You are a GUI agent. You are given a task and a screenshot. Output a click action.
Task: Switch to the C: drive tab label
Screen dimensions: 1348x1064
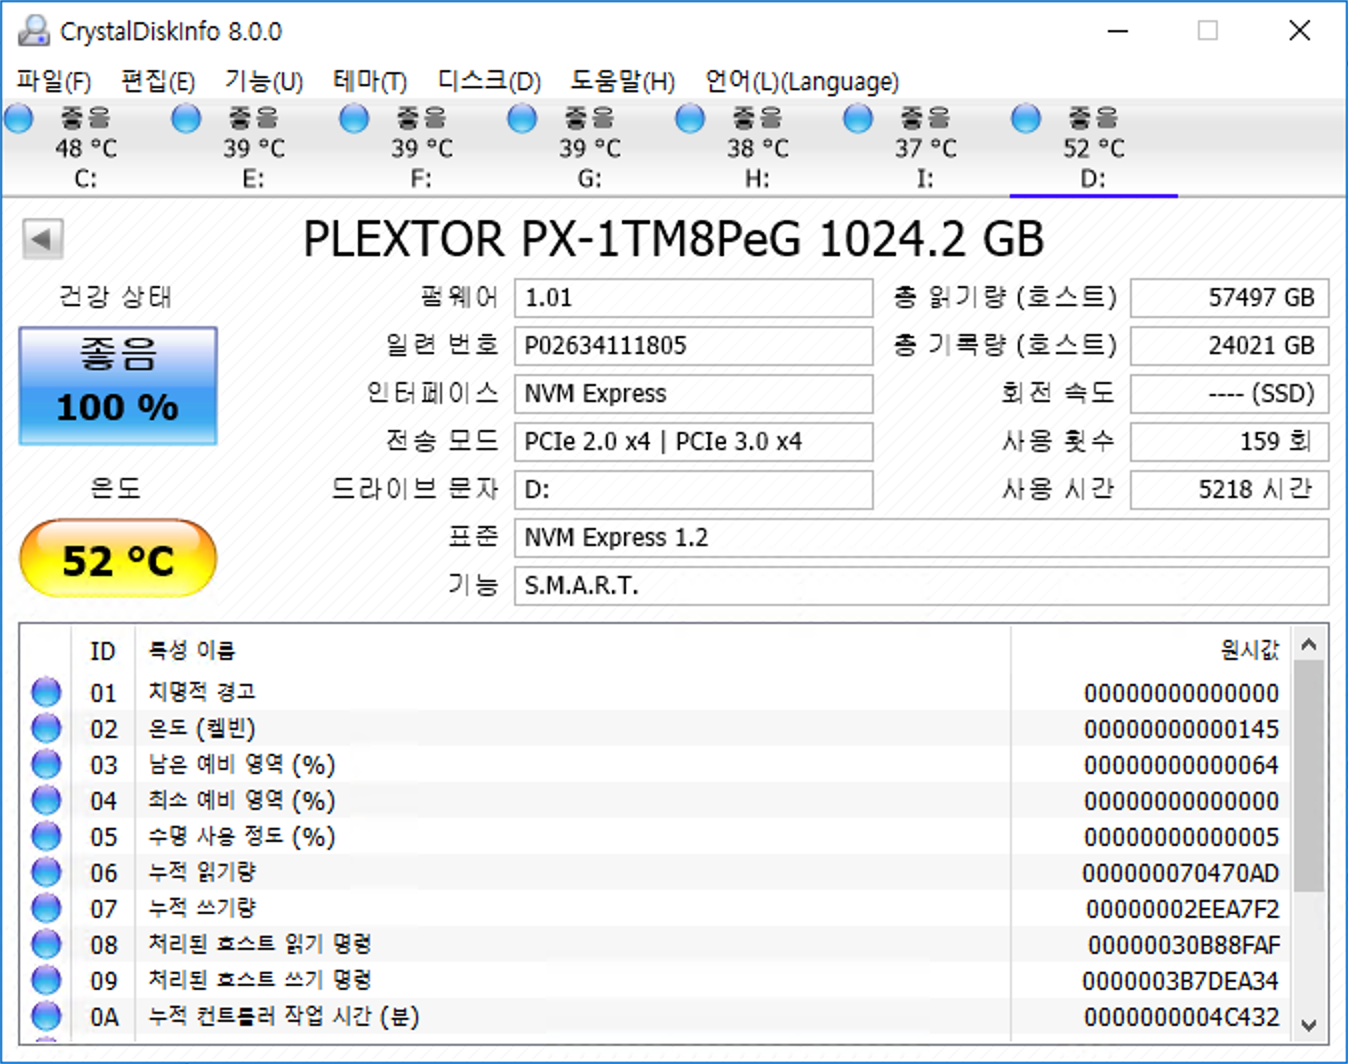pos(86,179)
